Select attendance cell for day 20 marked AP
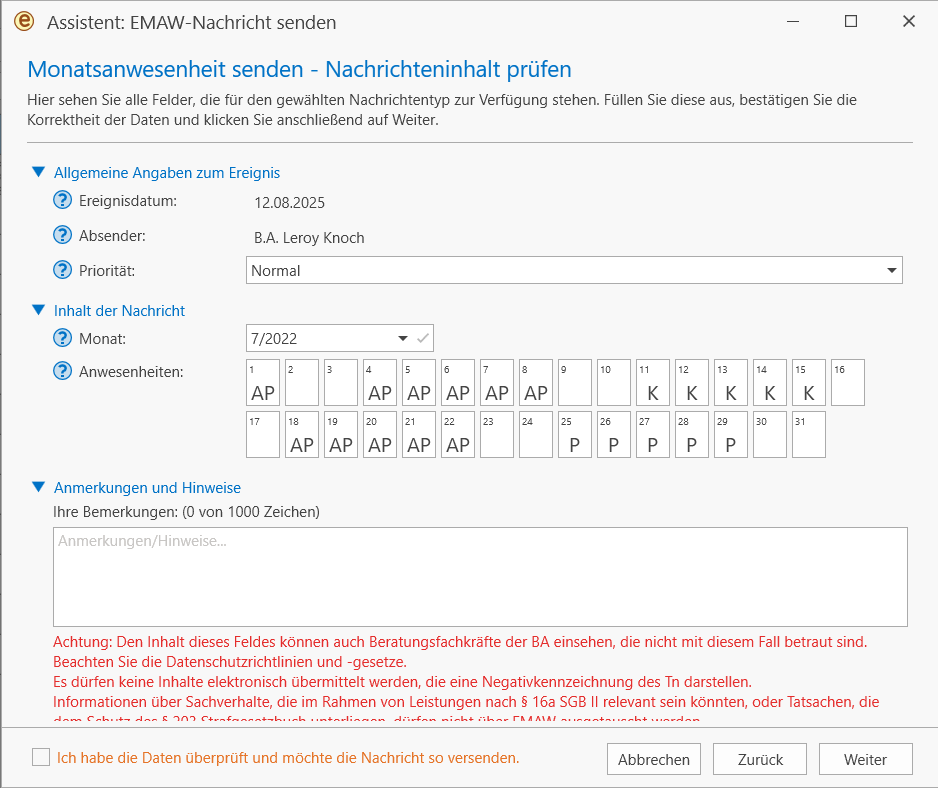 380,434
